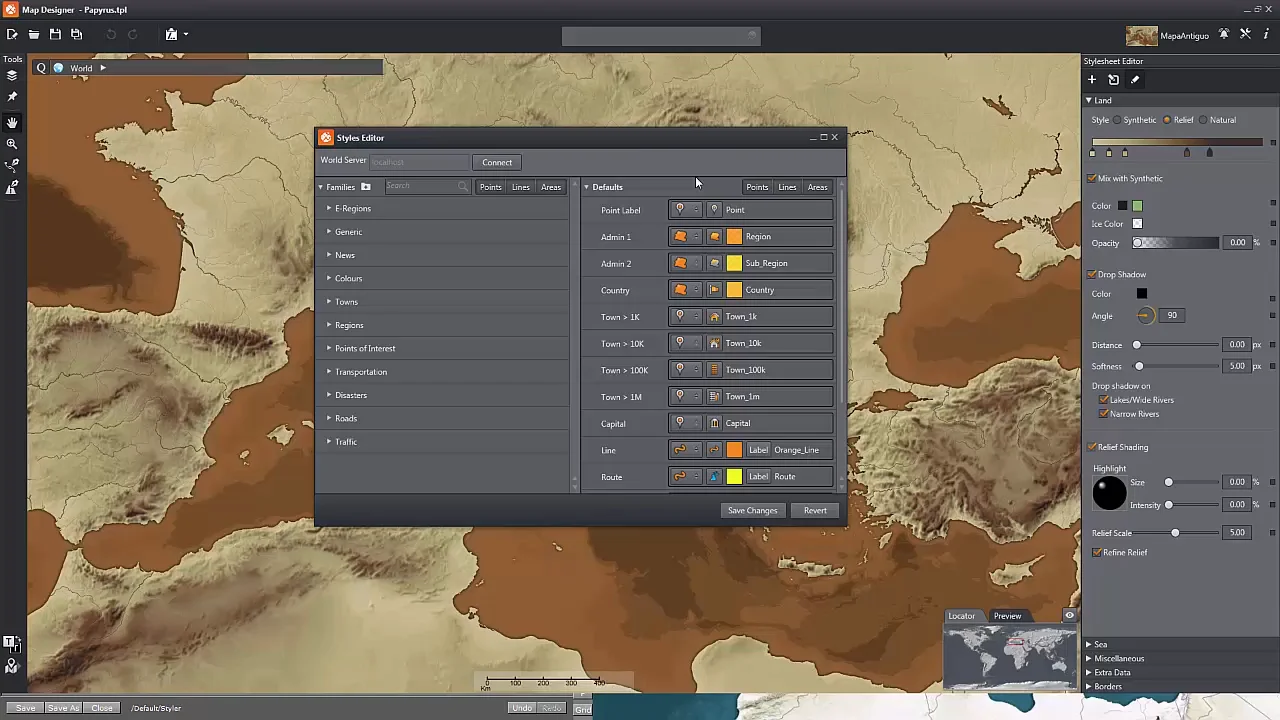Click the notification bell icon

(1224, 35)
